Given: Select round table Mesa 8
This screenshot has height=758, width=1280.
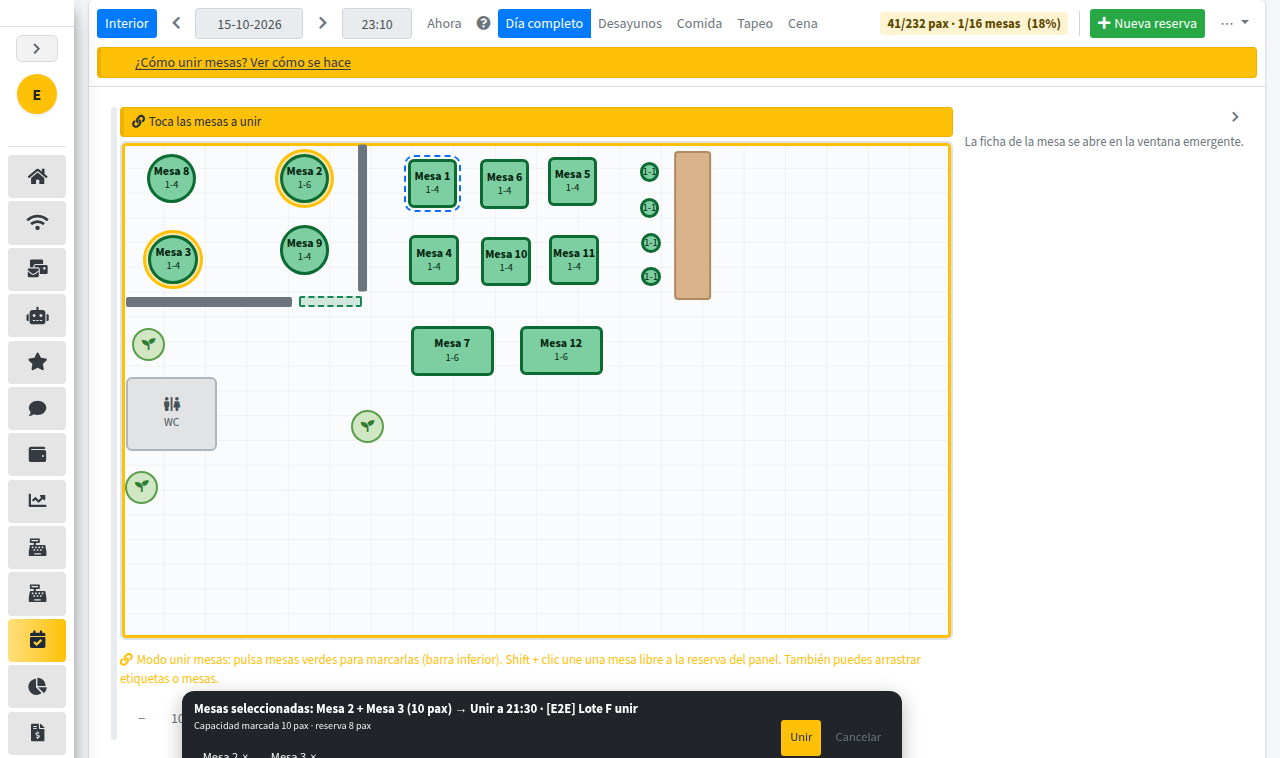Looking at the screenshot, I should coord(171,178).
